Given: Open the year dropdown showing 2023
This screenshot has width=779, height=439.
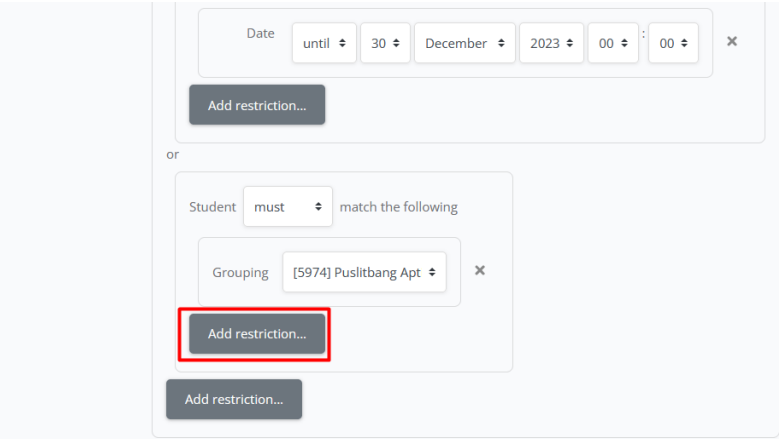Looking at the screenshot, I should click(551, 44).
